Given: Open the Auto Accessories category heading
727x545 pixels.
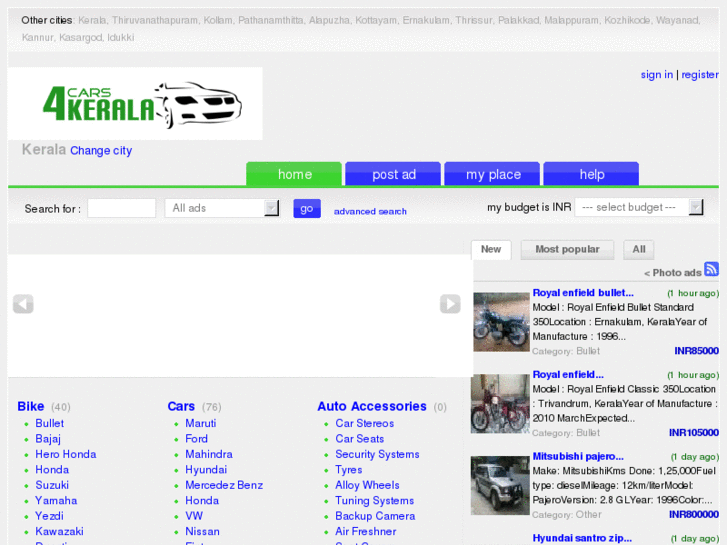Looking at the screenshot, I should pyautogui.click(x=372, y=406).
